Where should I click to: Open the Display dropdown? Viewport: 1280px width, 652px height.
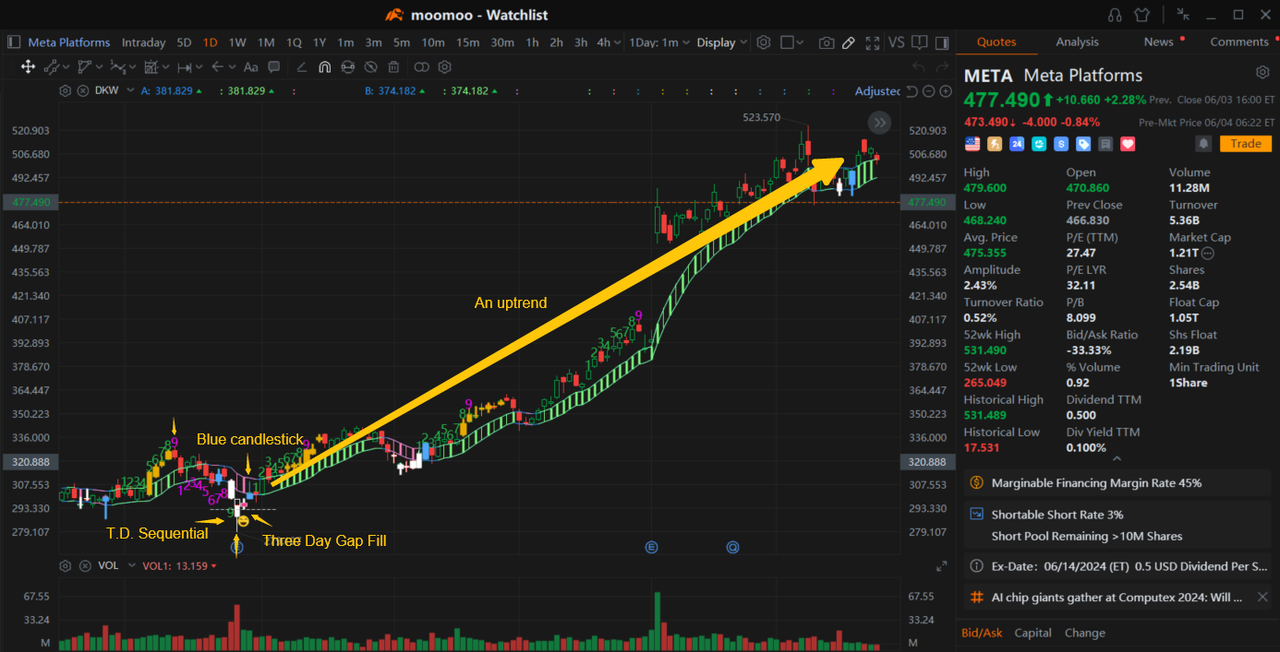[721, 42]
